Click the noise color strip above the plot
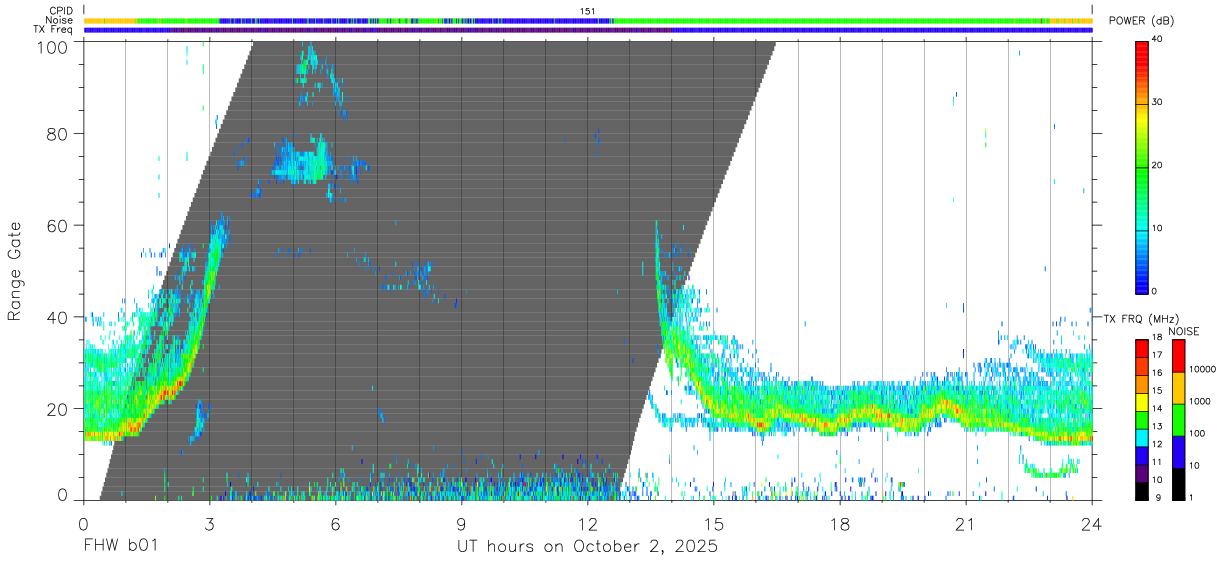The height and width of the screenshot is (567, 1228). click(x=588, y=20)
